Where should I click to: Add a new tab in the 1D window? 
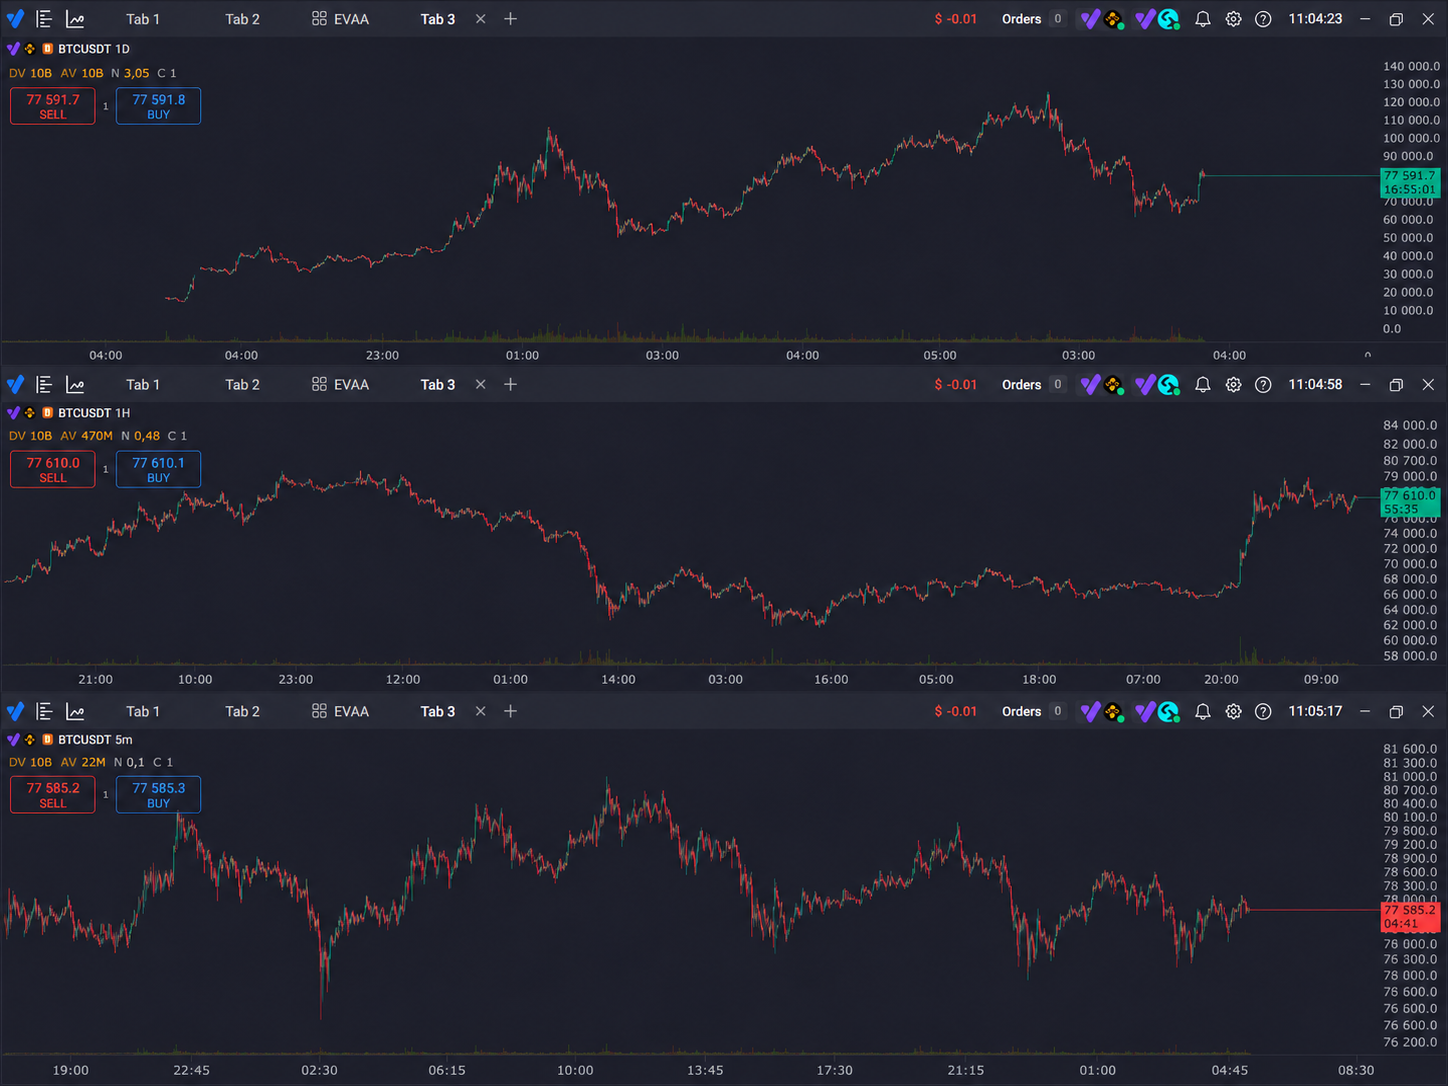510,19
